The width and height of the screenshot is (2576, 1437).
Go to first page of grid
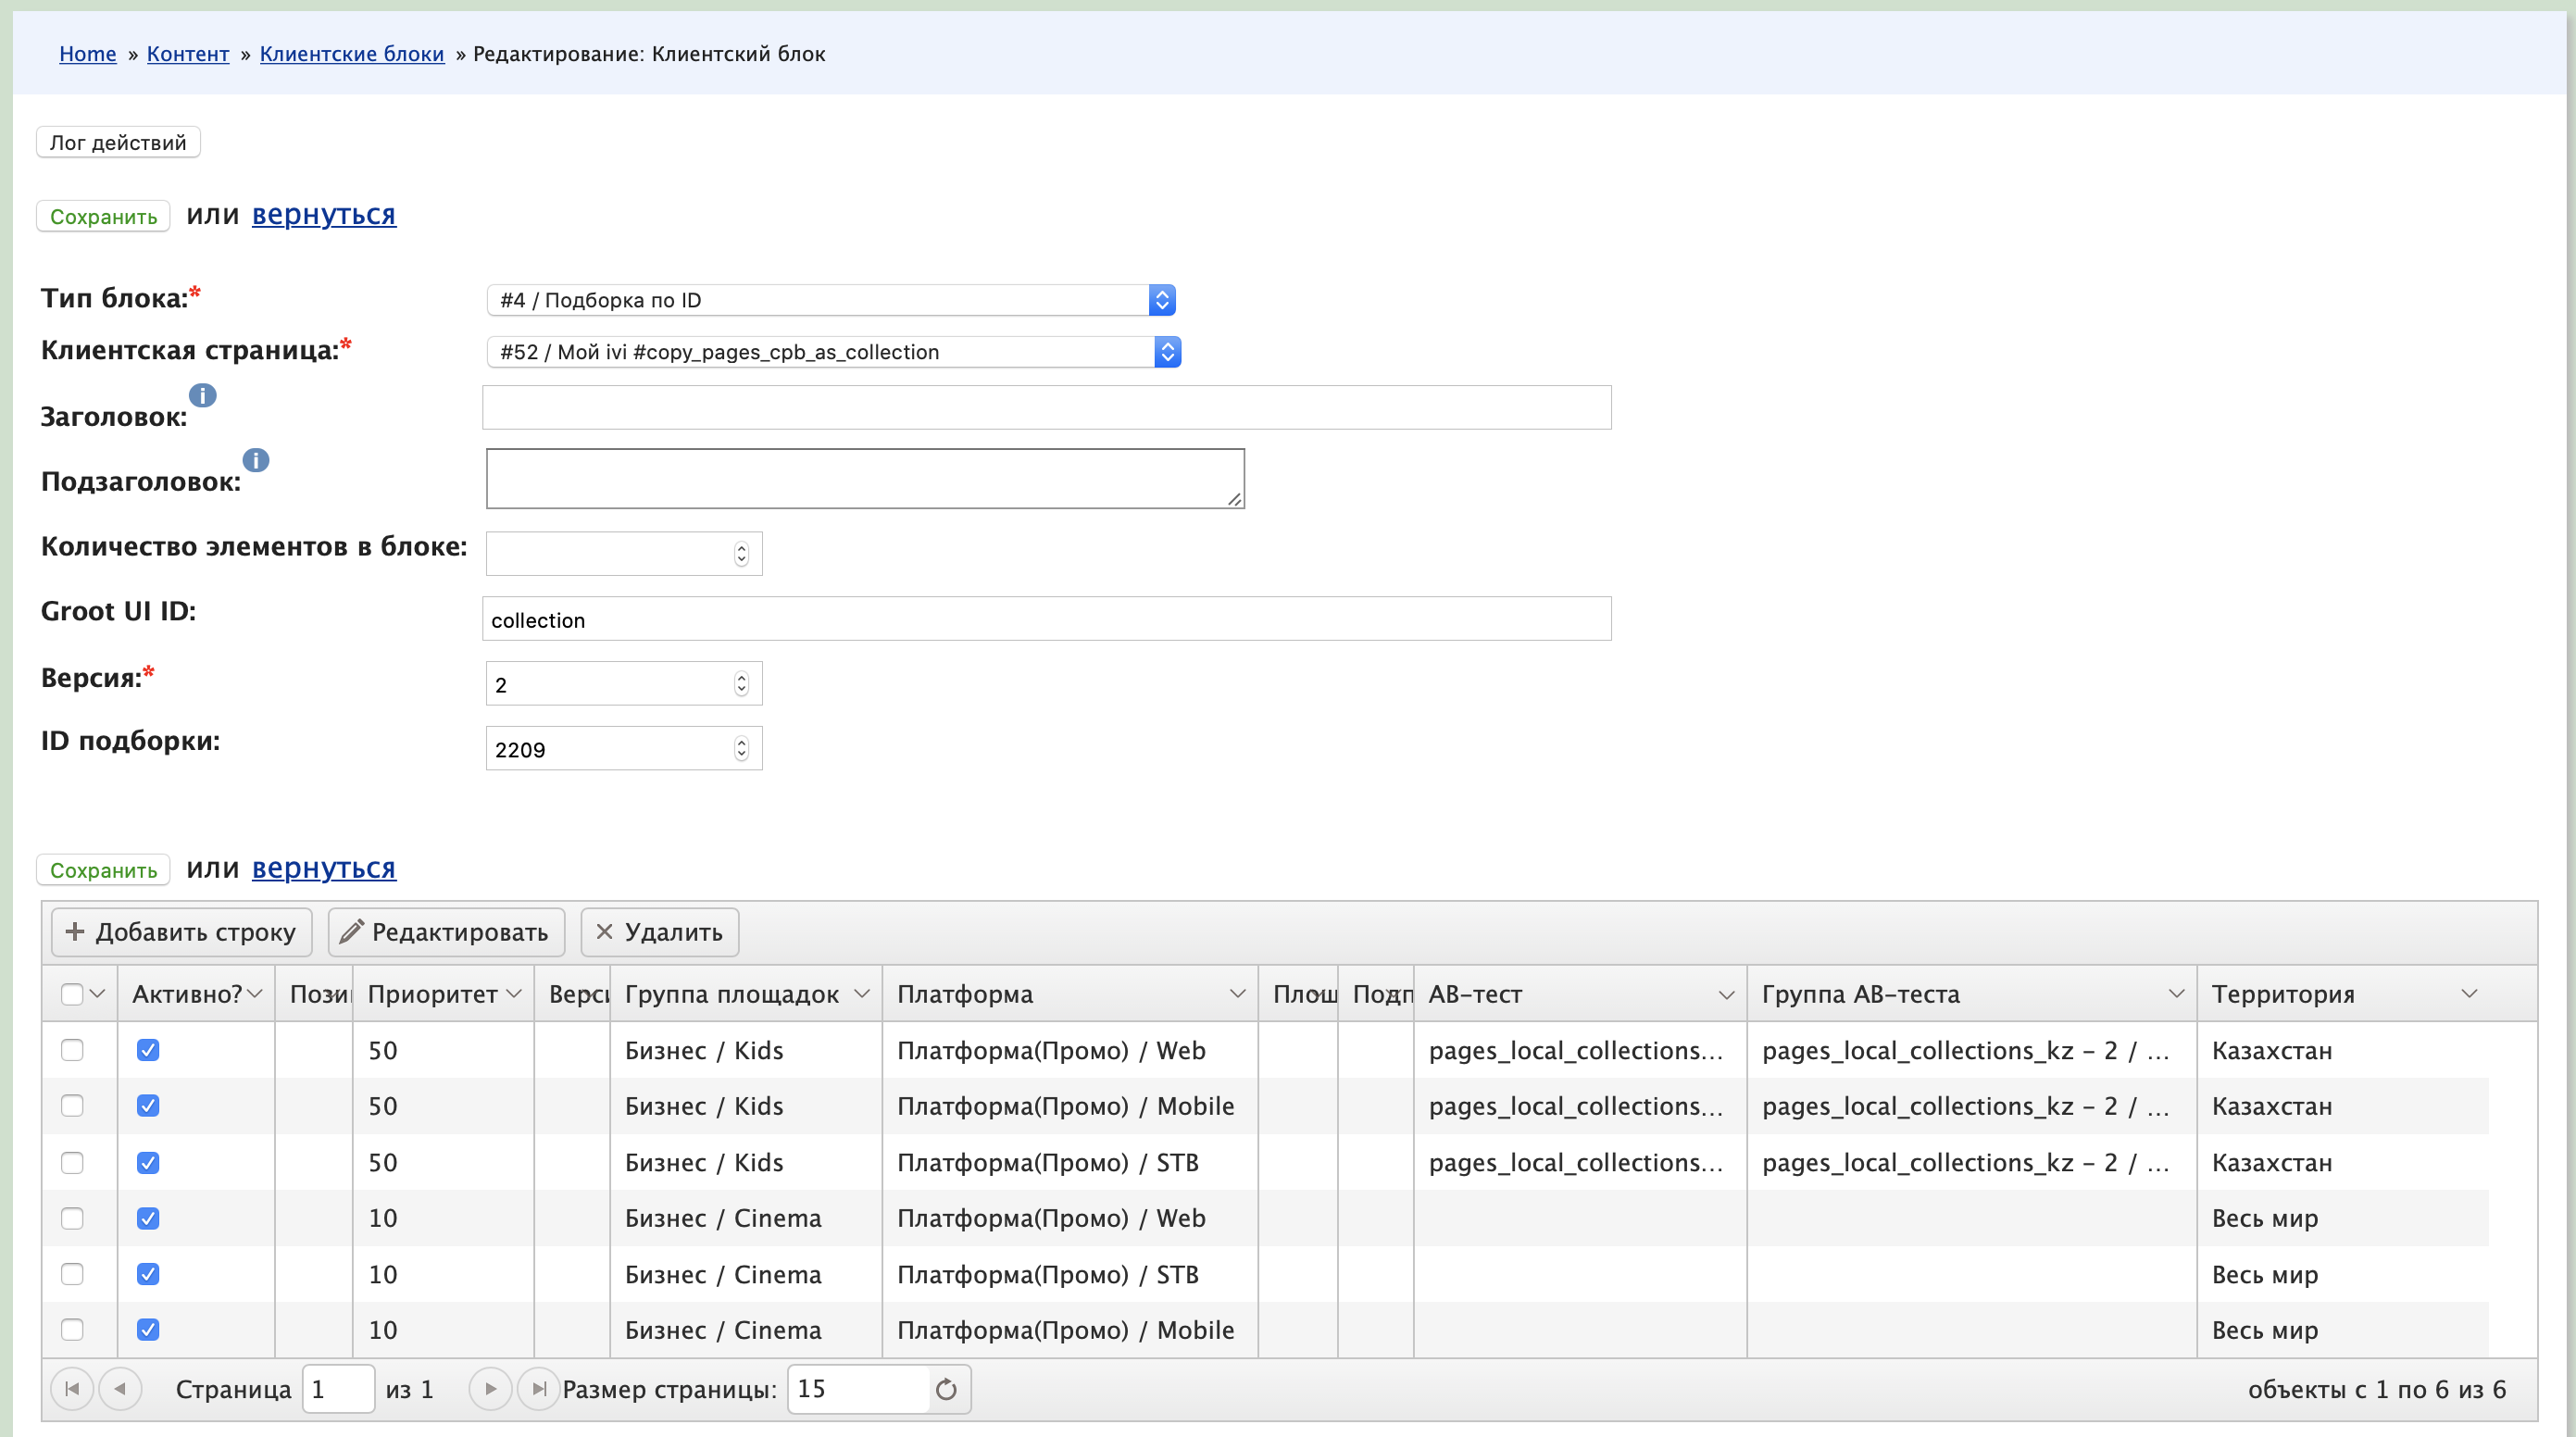(72, 1389)
